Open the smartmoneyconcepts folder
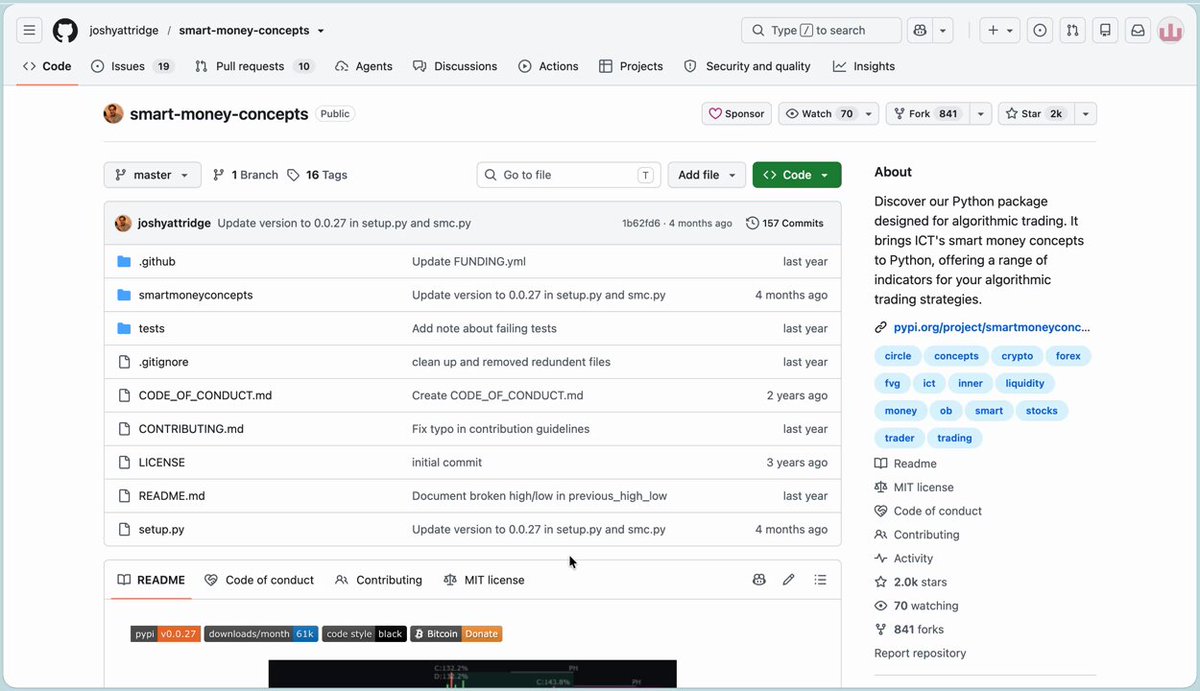Screen dimensions: 1200x691 pyautogui.click(x=196, y=295)
